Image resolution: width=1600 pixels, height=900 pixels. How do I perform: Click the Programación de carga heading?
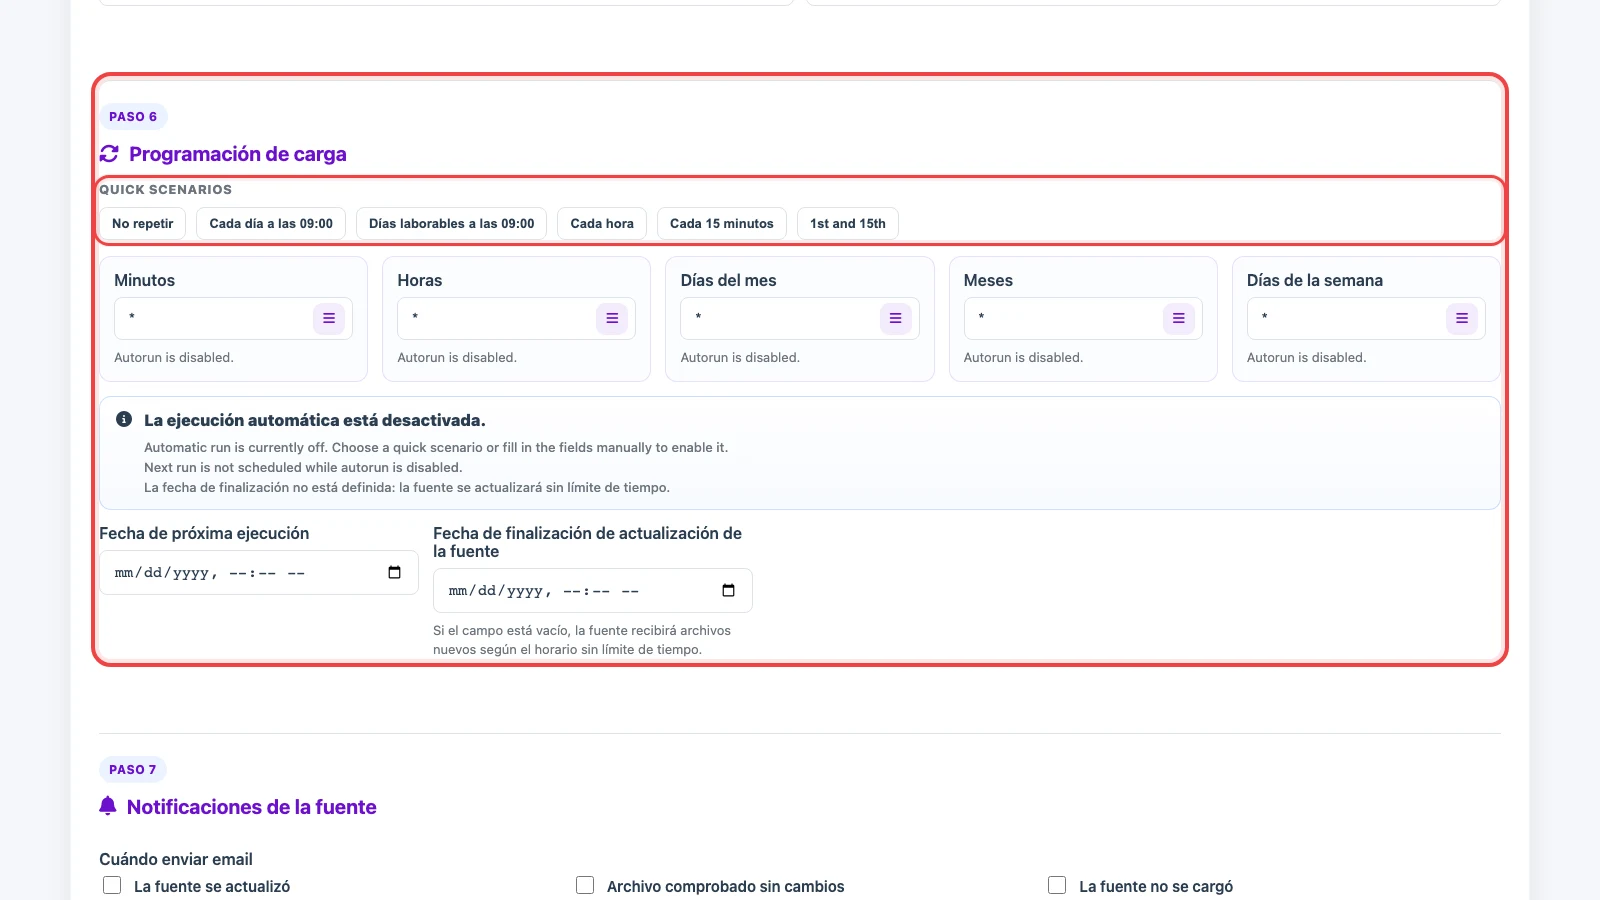(x=238, y=154)
